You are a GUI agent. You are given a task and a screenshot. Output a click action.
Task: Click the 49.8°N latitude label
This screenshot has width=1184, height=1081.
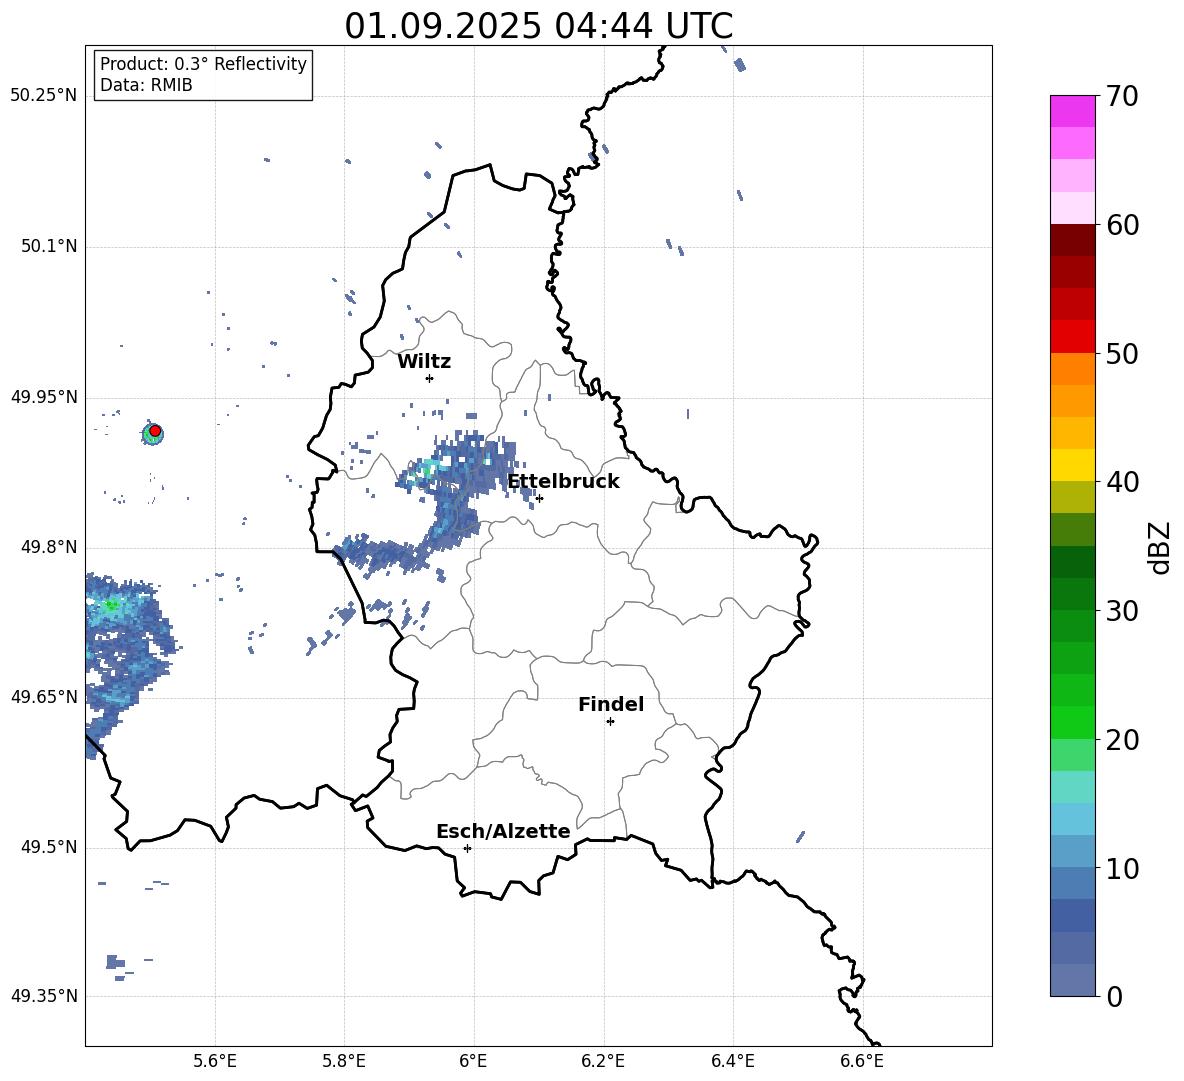click(x=49, y=547)
